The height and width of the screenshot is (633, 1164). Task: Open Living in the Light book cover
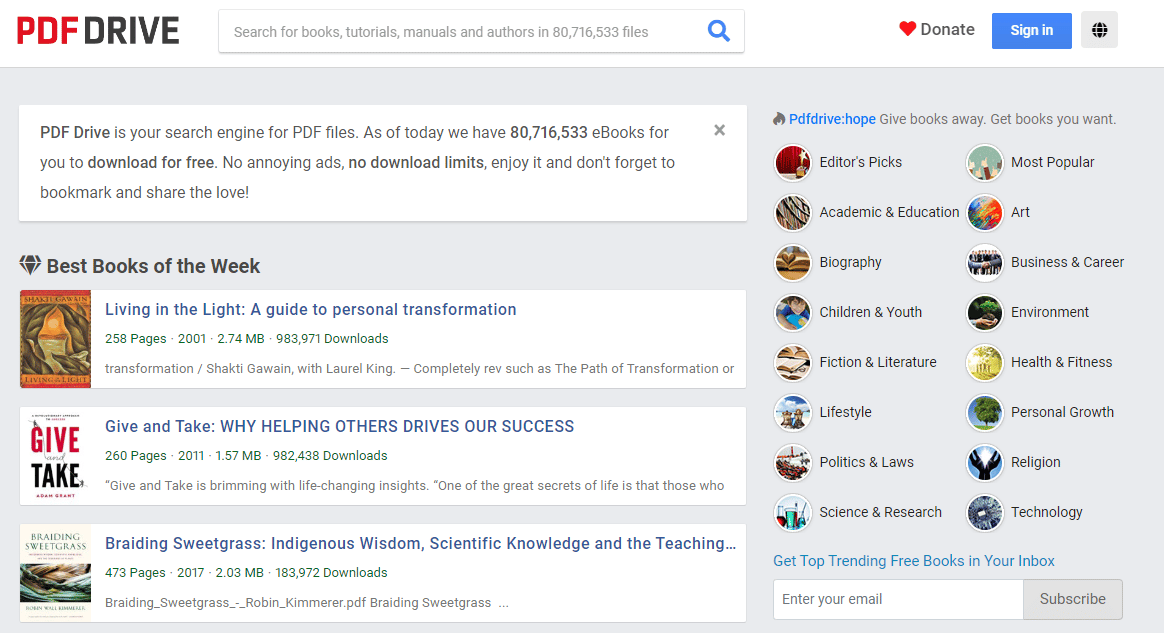point(55,339)
